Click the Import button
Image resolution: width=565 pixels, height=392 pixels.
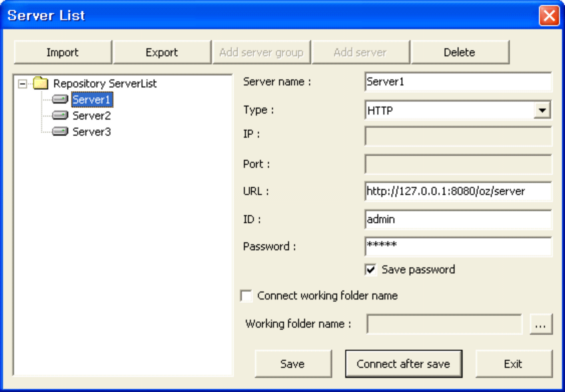63,52
